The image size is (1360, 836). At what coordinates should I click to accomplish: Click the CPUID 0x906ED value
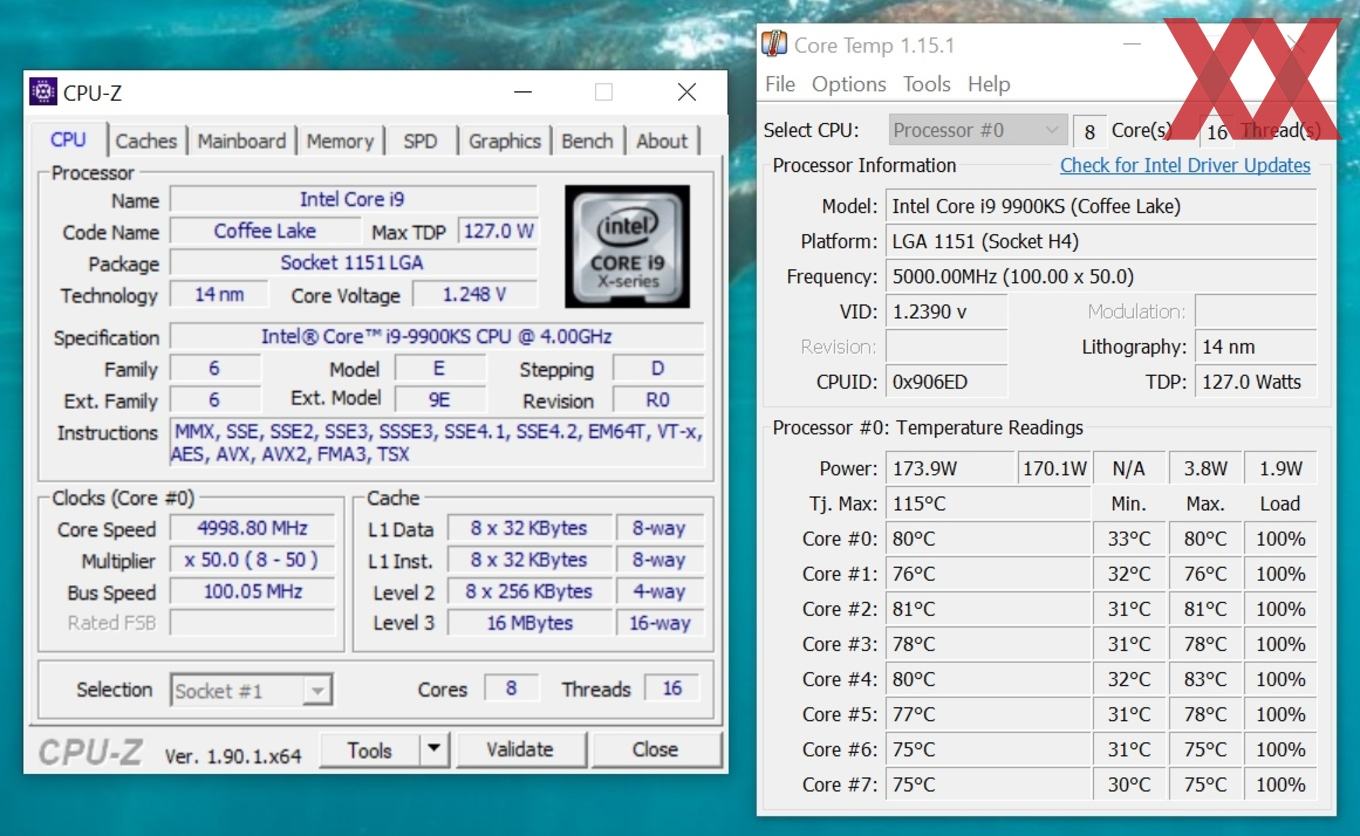946,381
